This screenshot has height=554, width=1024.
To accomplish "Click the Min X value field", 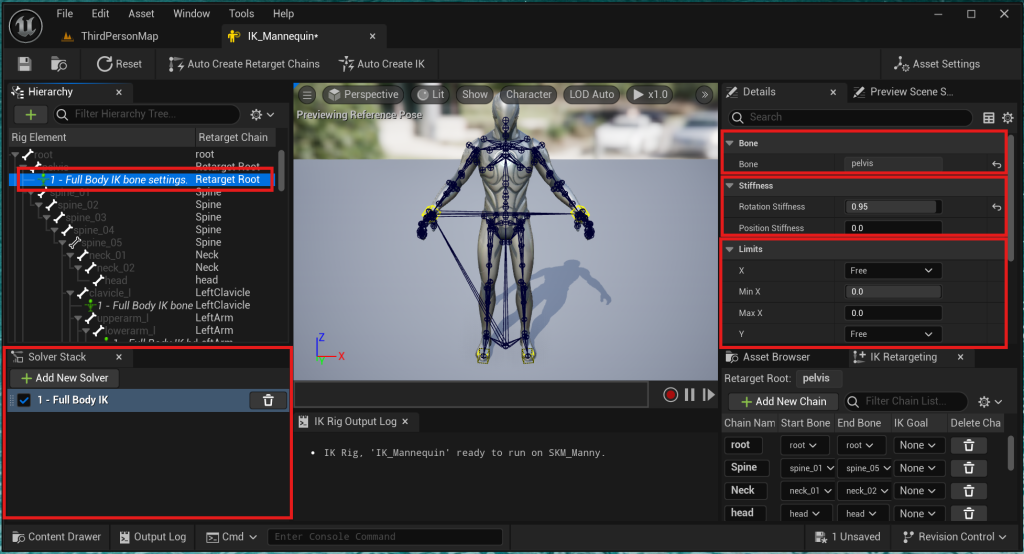I will (893, 291).
